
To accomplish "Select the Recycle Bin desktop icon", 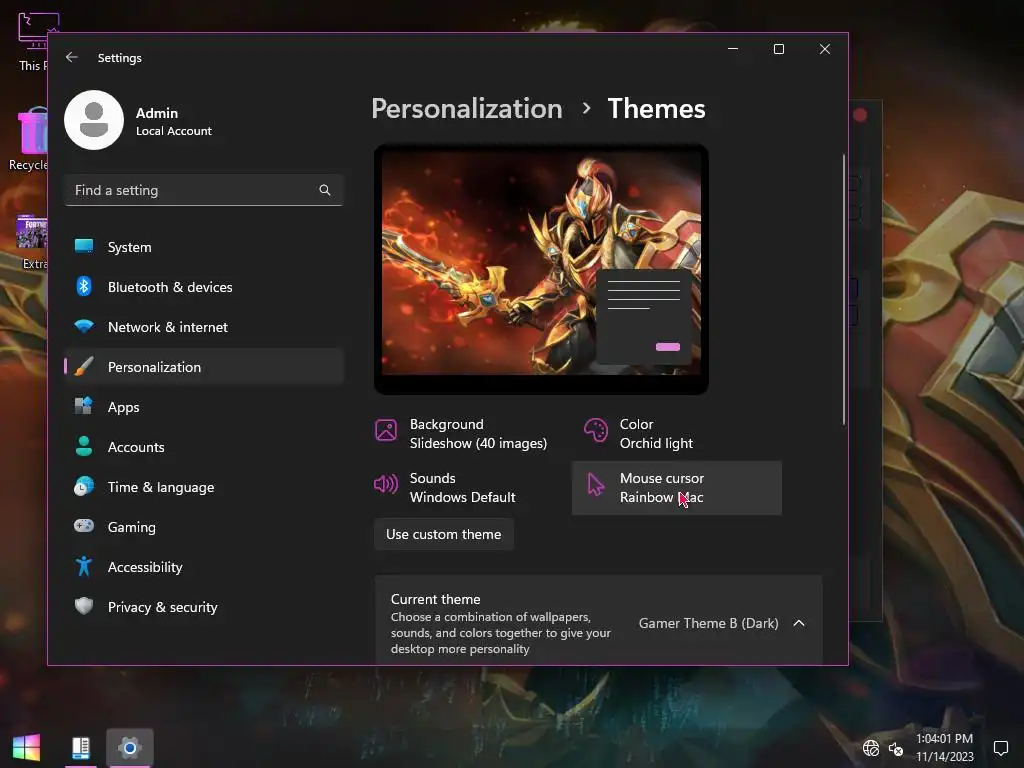I will click(30, 140).
